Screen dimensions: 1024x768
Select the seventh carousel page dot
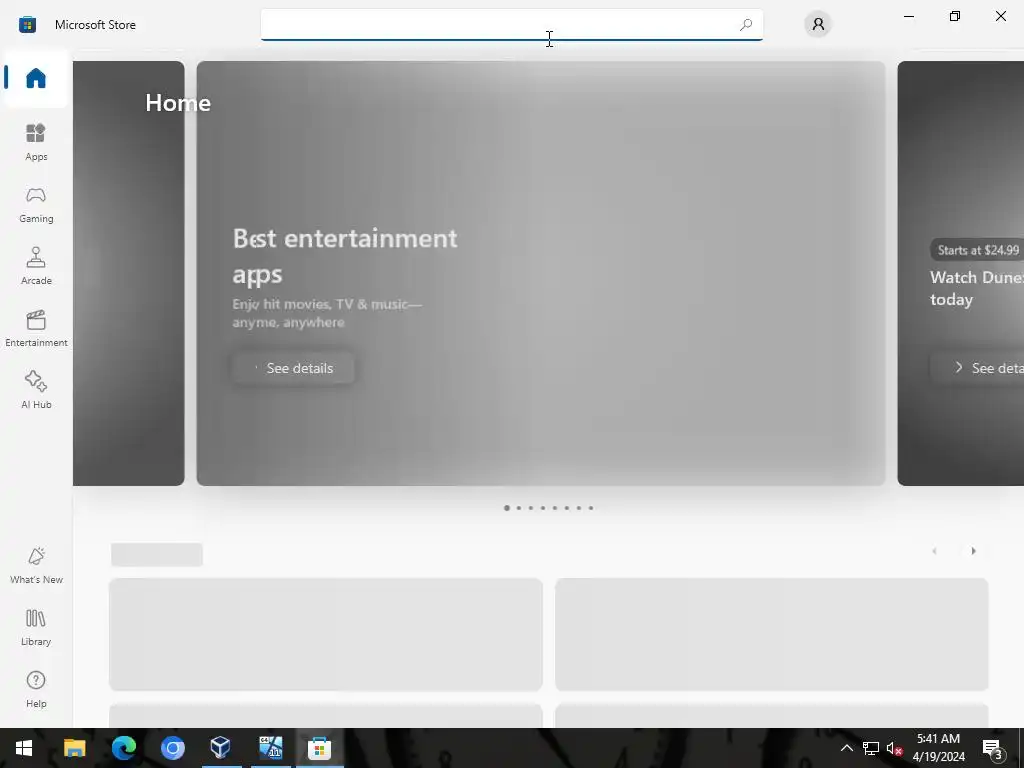pos(579,508)
